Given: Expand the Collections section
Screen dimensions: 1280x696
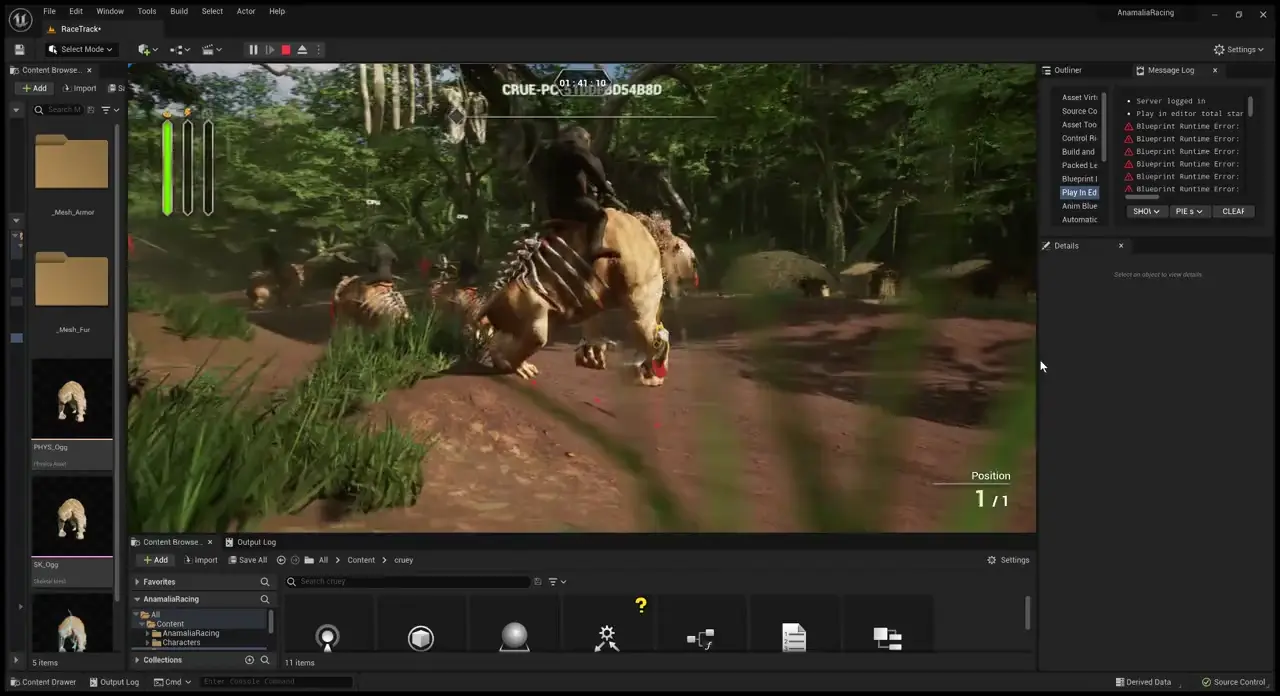Looking at the screenshot, I should pos(137,660).
